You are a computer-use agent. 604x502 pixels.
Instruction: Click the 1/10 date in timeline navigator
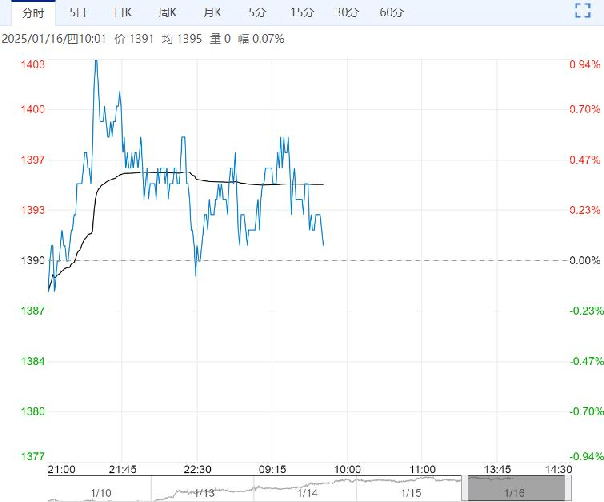101,493
